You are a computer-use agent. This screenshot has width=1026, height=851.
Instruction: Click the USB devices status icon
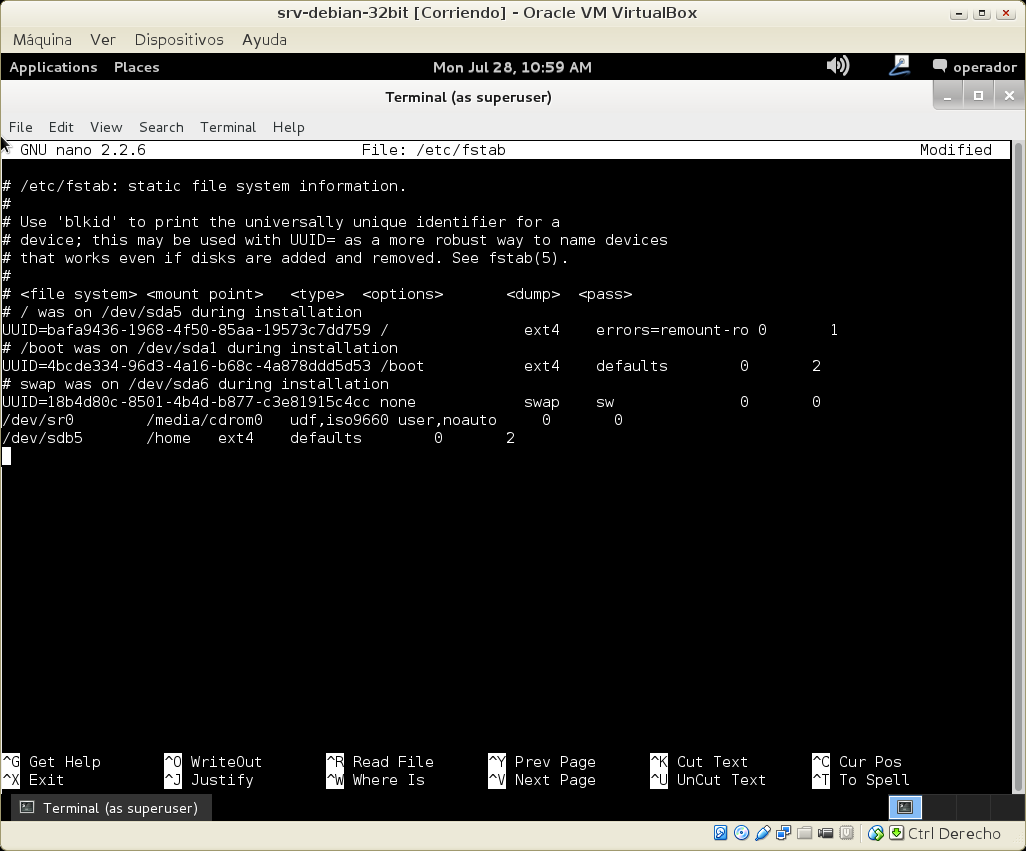pos(762,833)
